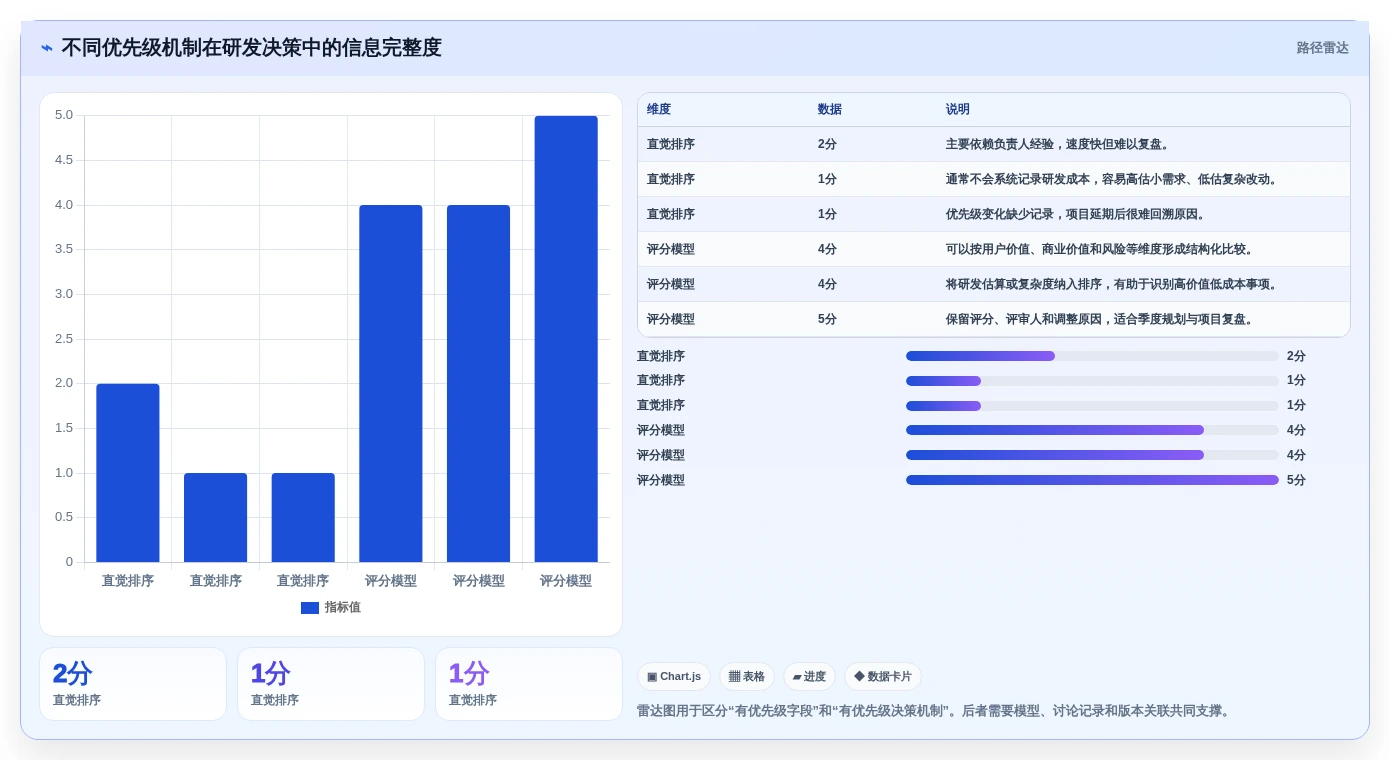This screenshot has height=760, width=1390.
Task: Select the 数据卡片 chip
Action: coord(883,677)
